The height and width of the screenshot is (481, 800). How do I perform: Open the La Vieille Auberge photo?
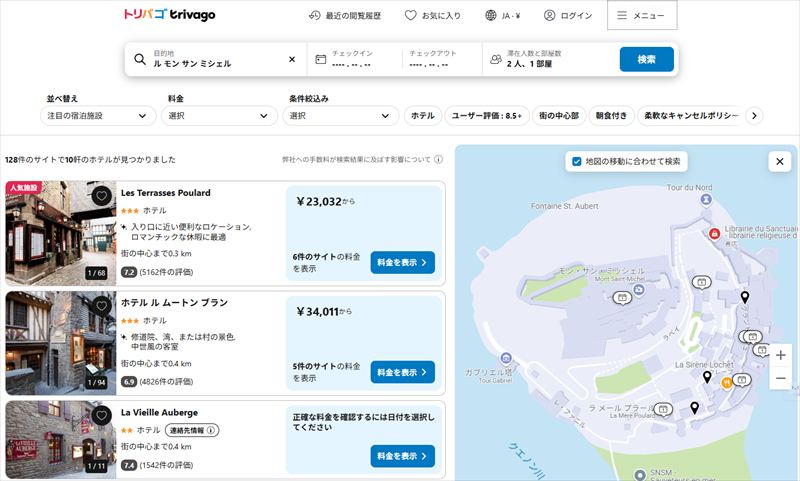click(x=61, y=440)
